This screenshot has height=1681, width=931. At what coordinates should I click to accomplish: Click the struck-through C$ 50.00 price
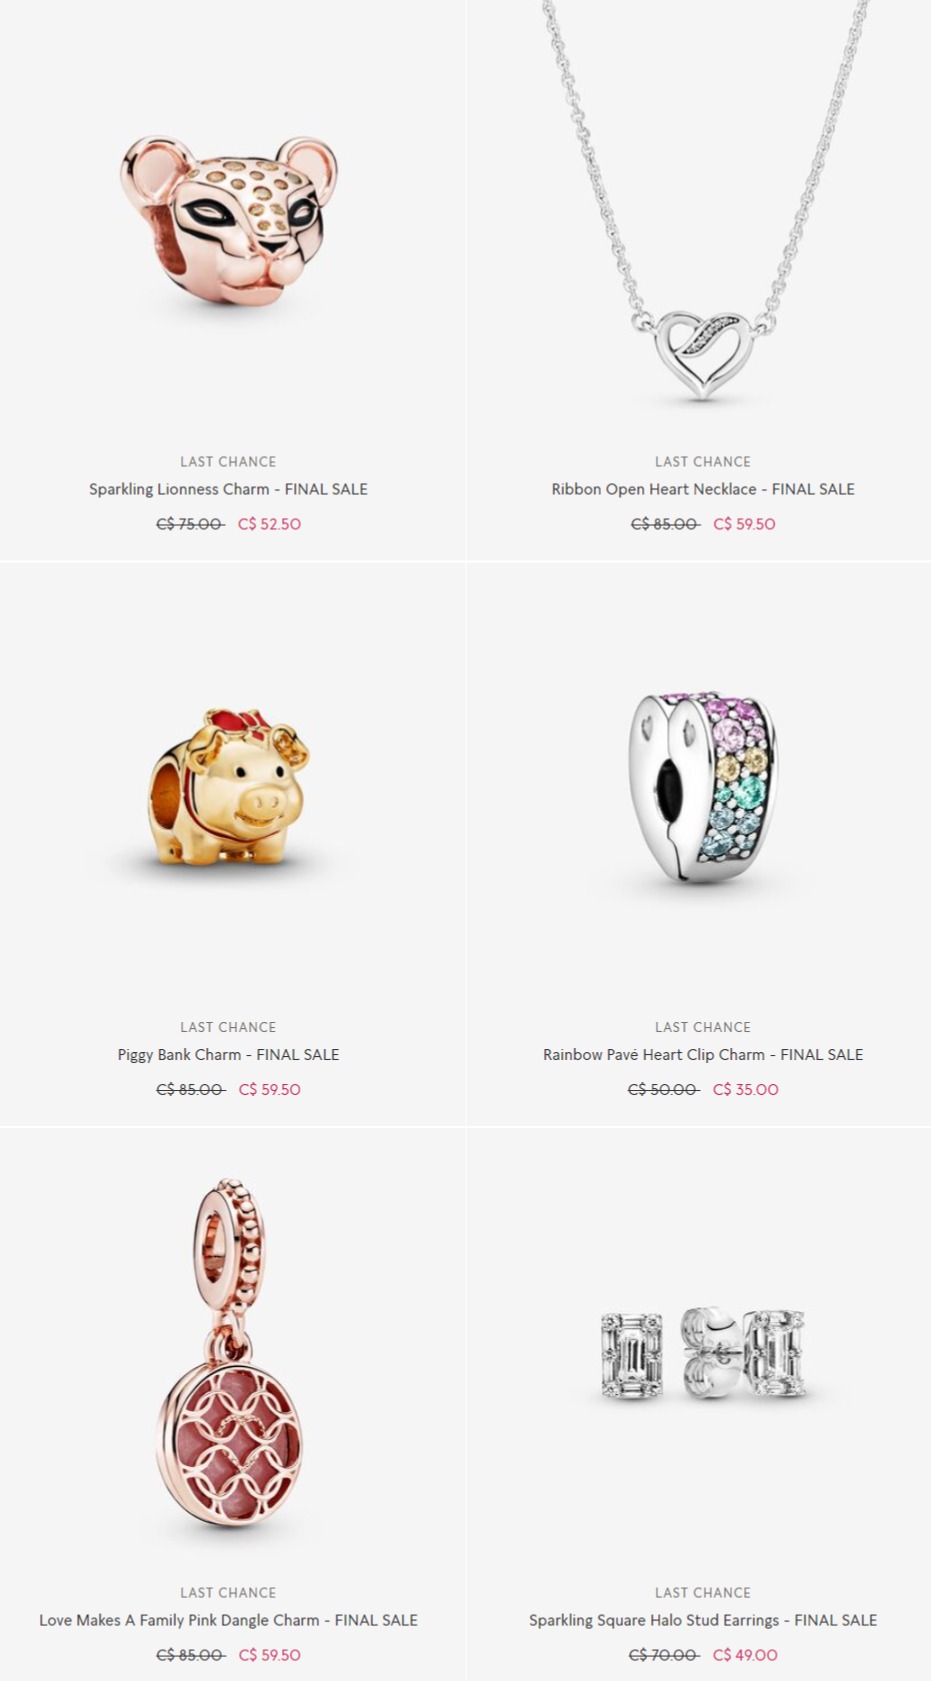[663, 1089]
